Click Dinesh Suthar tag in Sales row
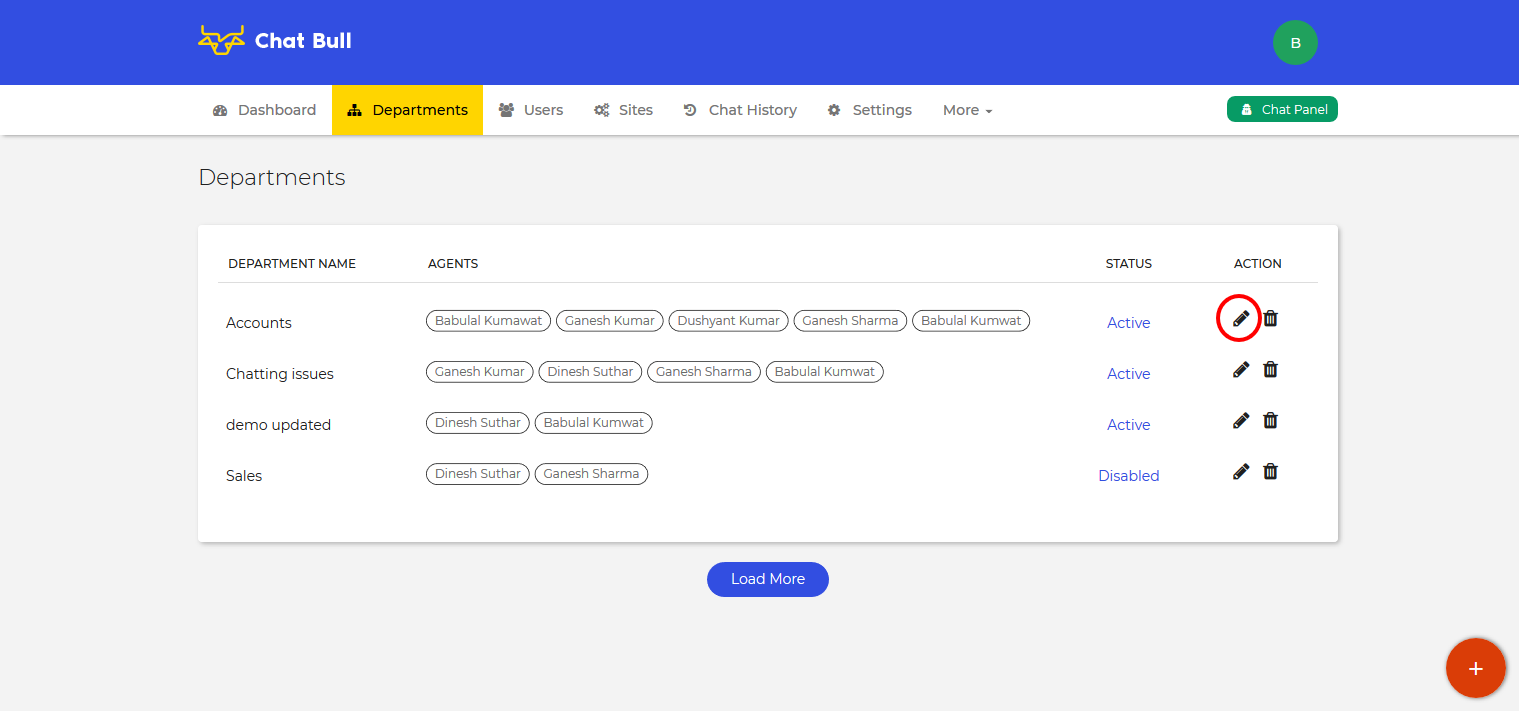This screenshot has width=1519, height=711. (x=478, y=474)
